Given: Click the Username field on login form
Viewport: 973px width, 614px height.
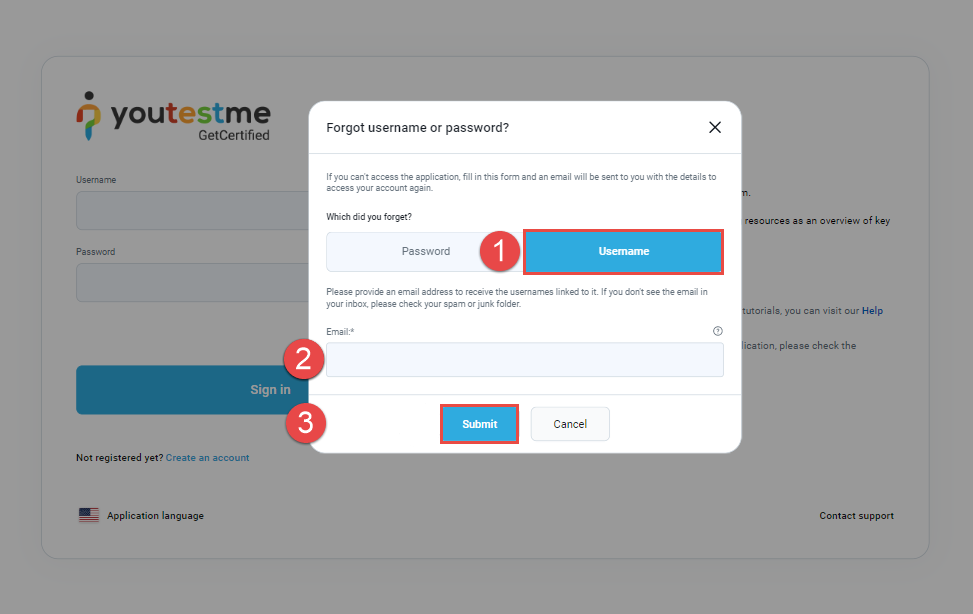Looking at the screenshot, I should 192,211.
